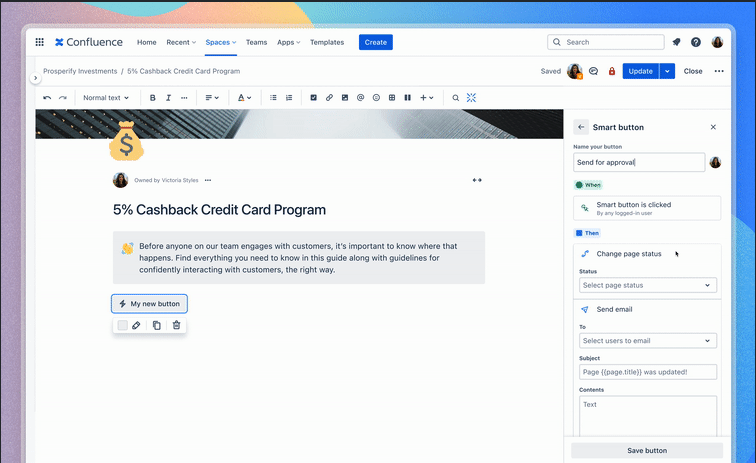This screenshot has height=463, width=756.
Task: Insert a table
Action: coord(392,97)
